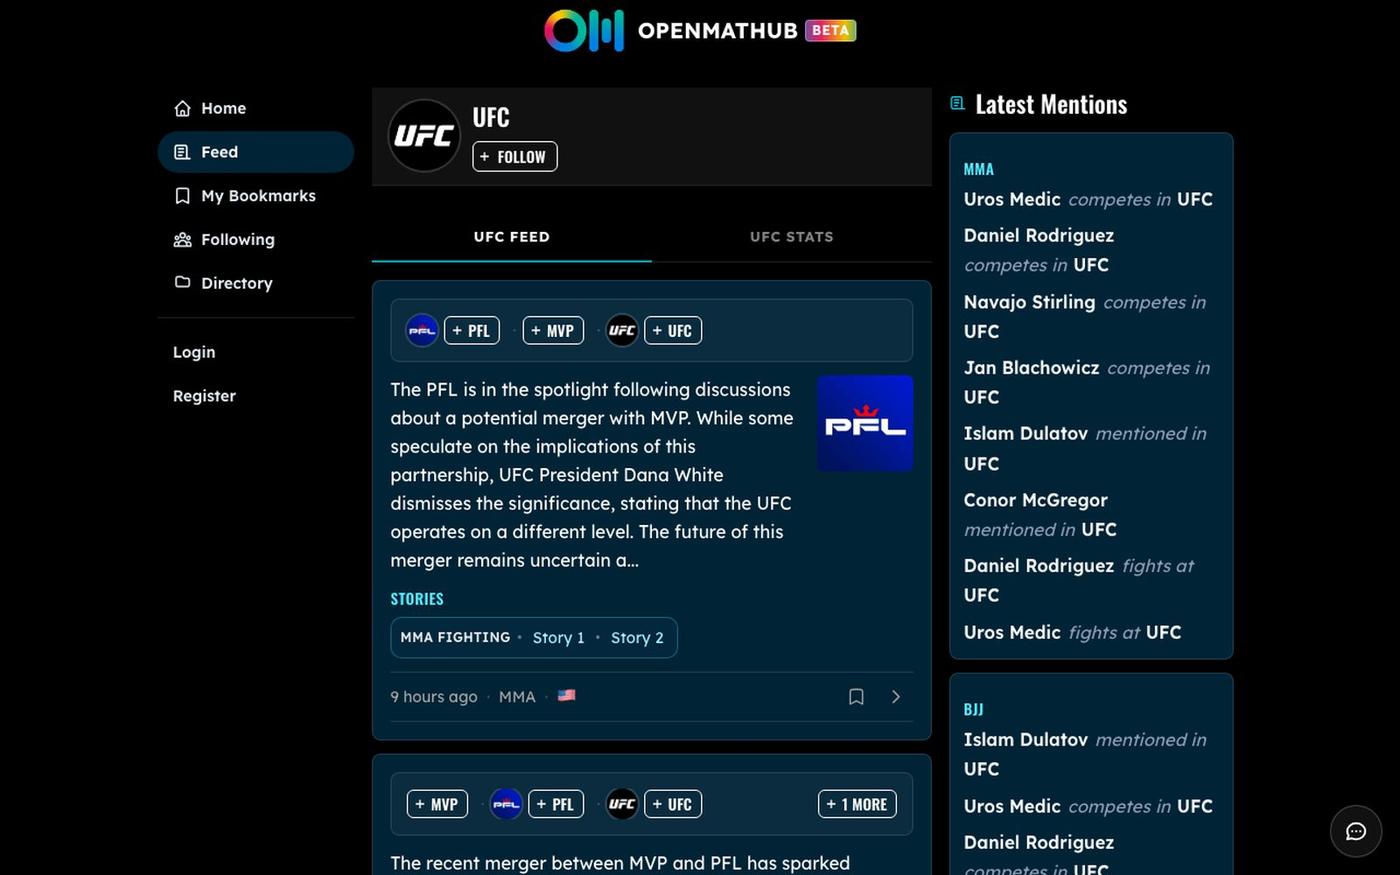This screenshot has width=1400, height=875.
Task: Click the Register link
Action: pyautogui.click(x=204, y=396)
